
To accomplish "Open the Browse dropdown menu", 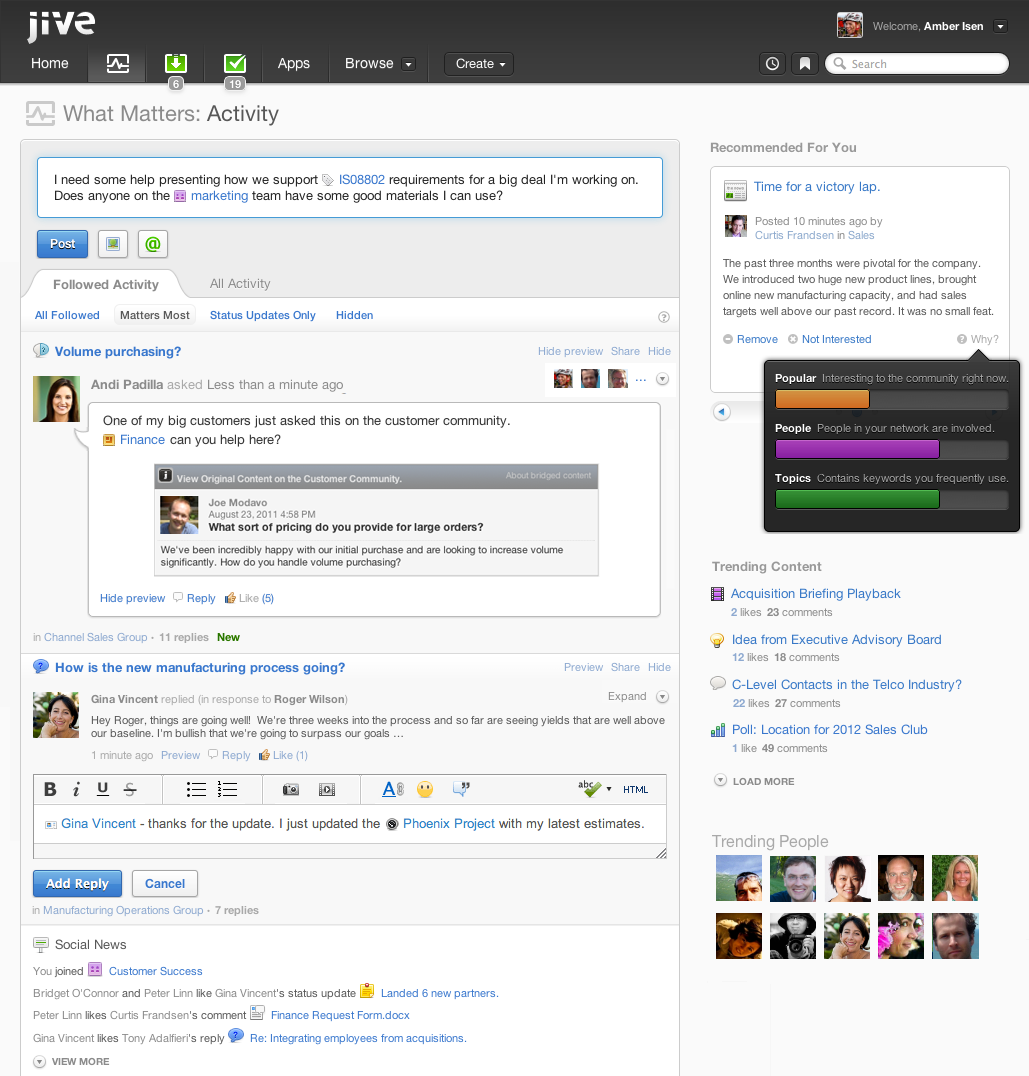I will coord(380,64).
